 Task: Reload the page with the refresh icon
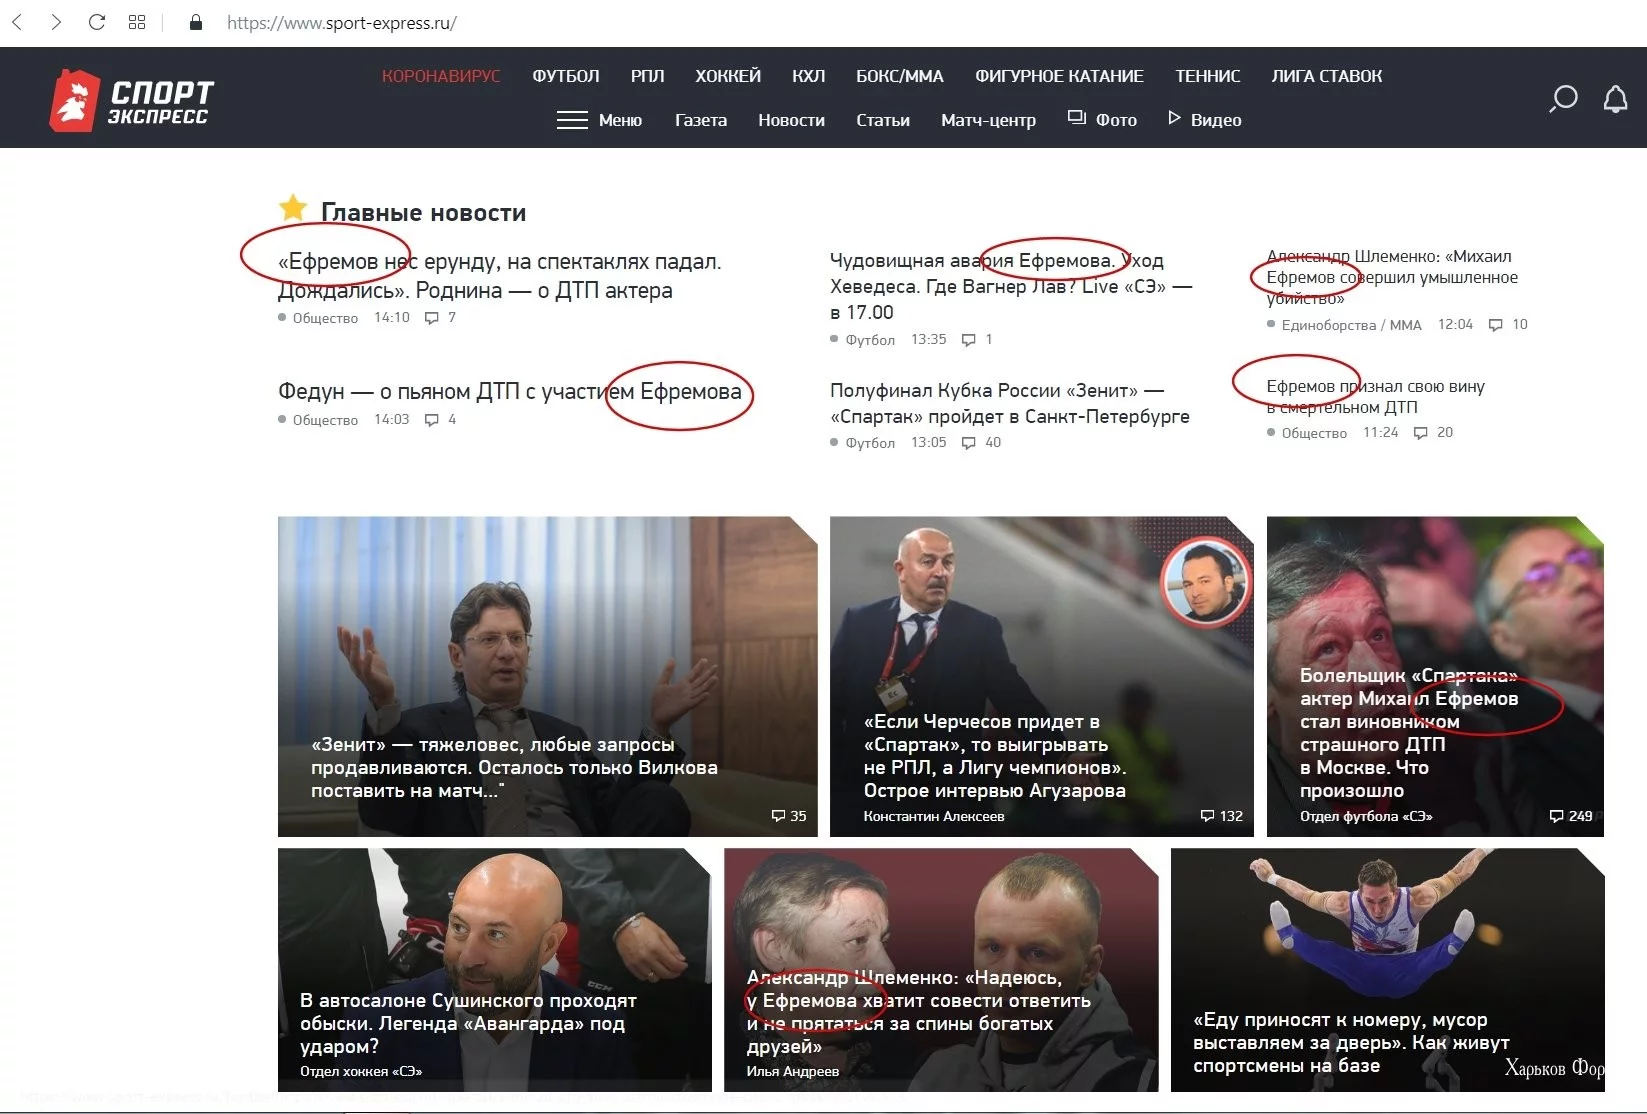[97, 22]
